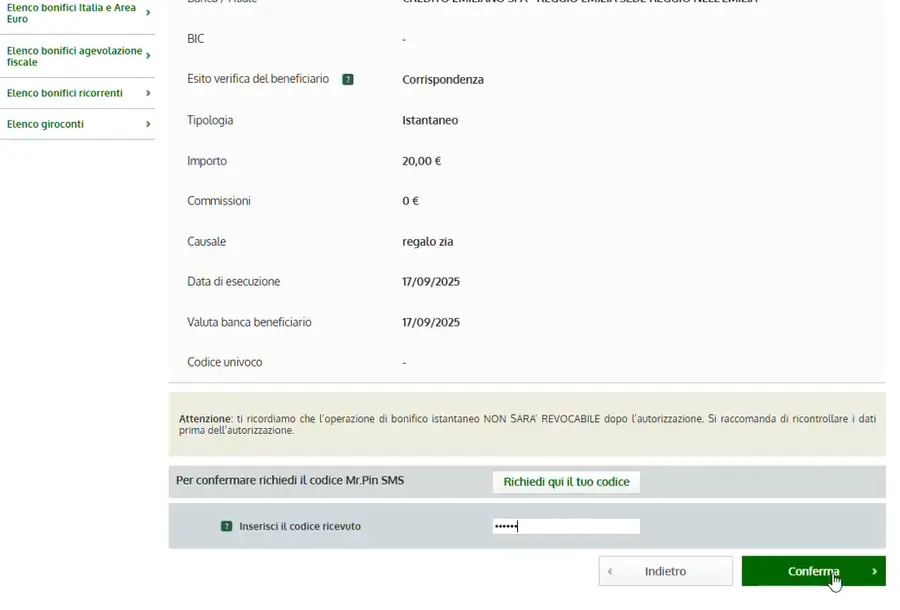
Task: Select Elenco giroconti in sidebar
Action: point(45,124)
